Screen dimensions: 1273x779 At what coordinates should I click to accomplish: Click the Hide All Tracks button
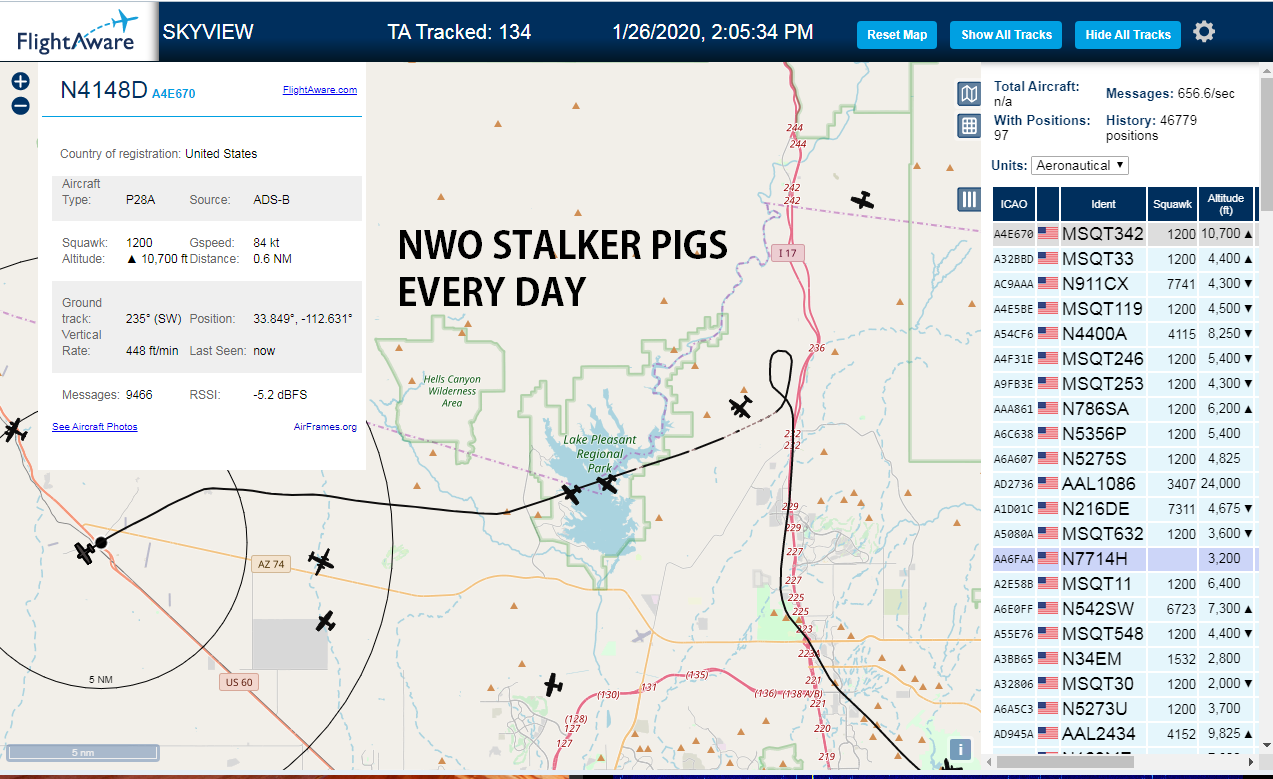pyautogui.click(x=1128, y=35)
